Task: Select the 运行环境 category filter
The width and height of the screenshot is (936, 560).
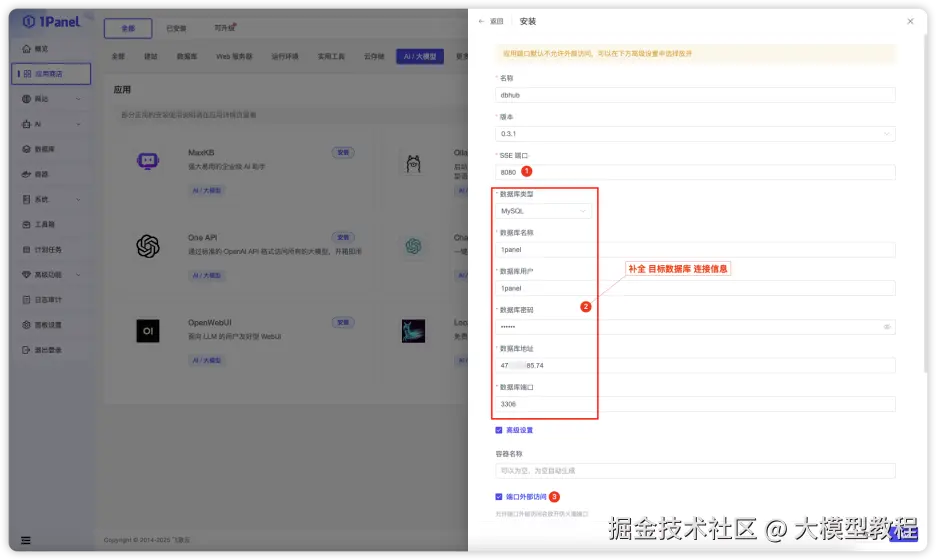Action: click(285, 56)
